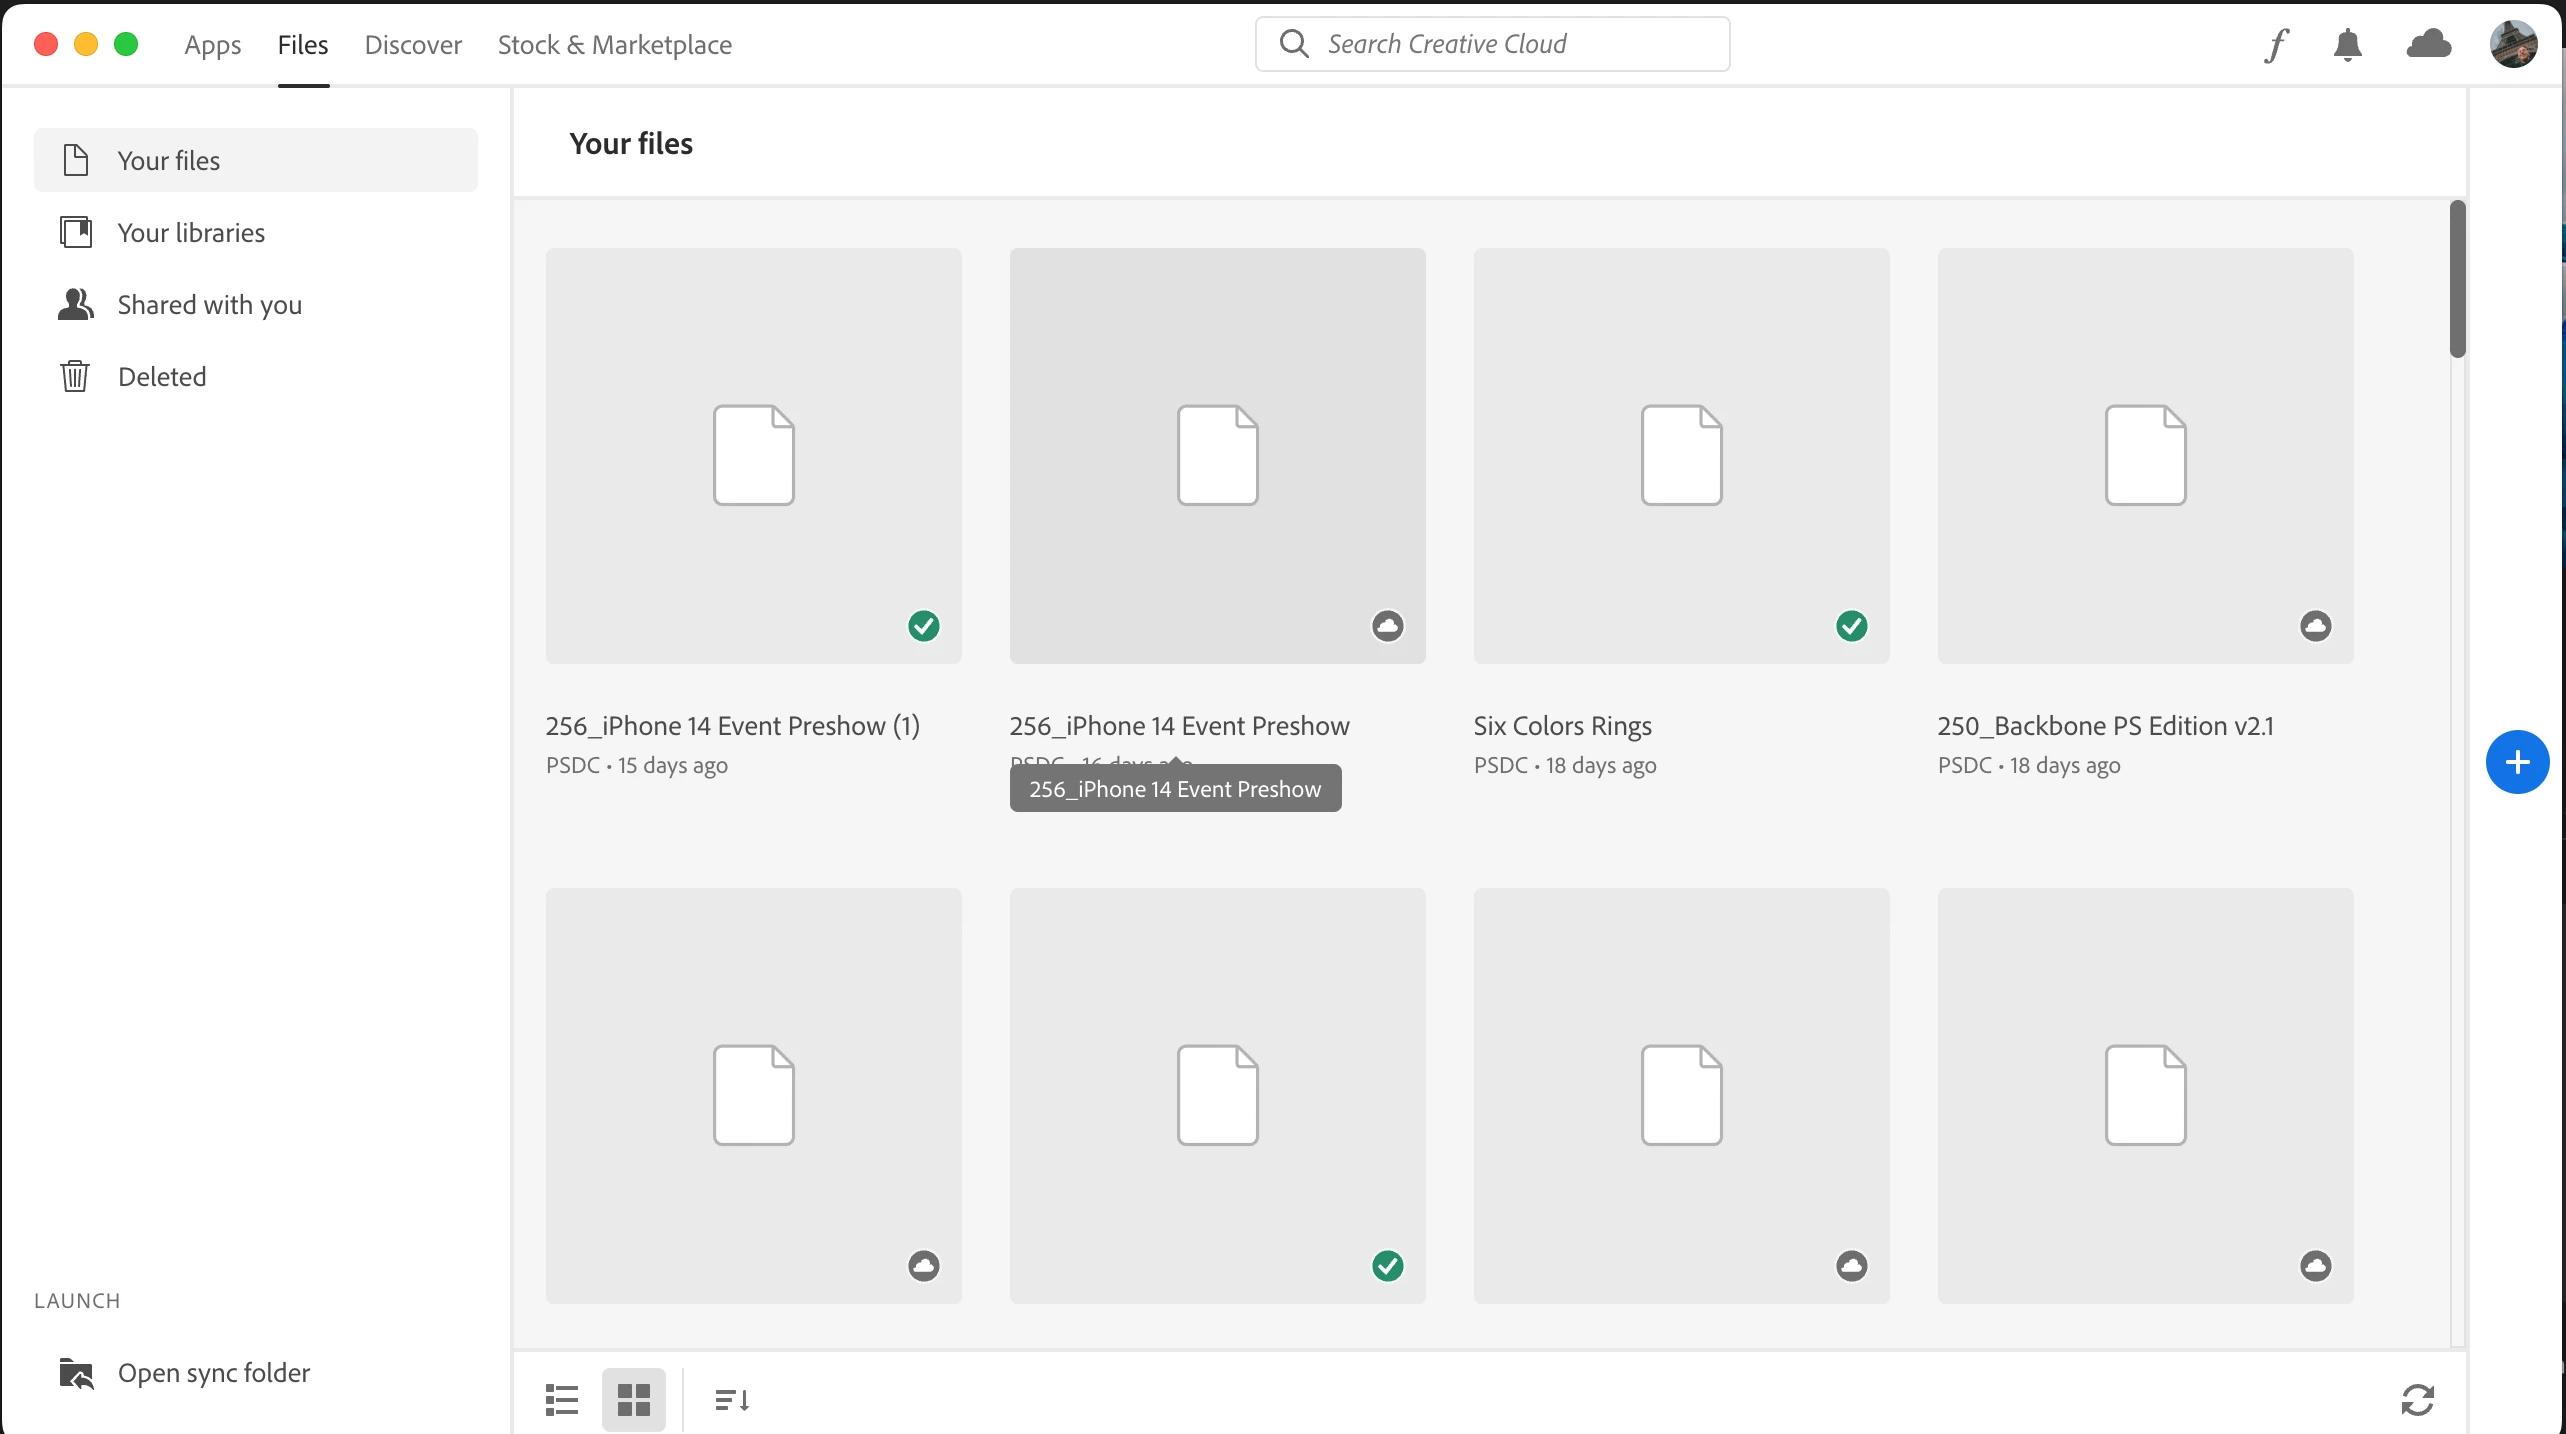Open the notifications bell
Image resolution: width=2566 pixels, height=1434 pixels.
(2347, 45)
